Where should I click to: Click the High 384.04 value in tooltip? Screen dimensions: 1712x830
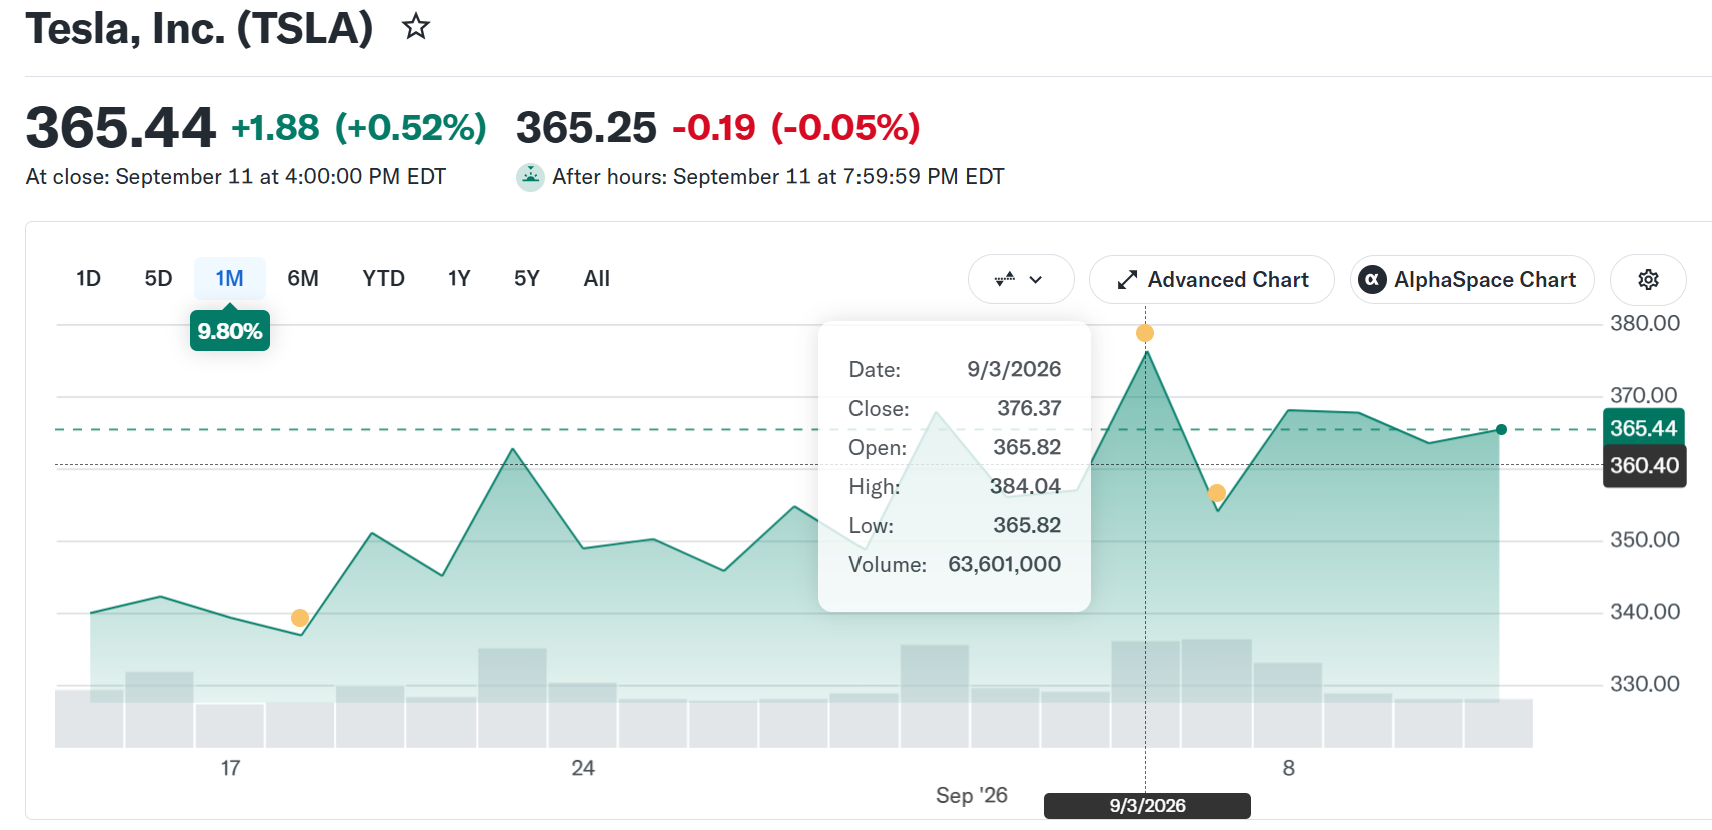(1025, 486)
